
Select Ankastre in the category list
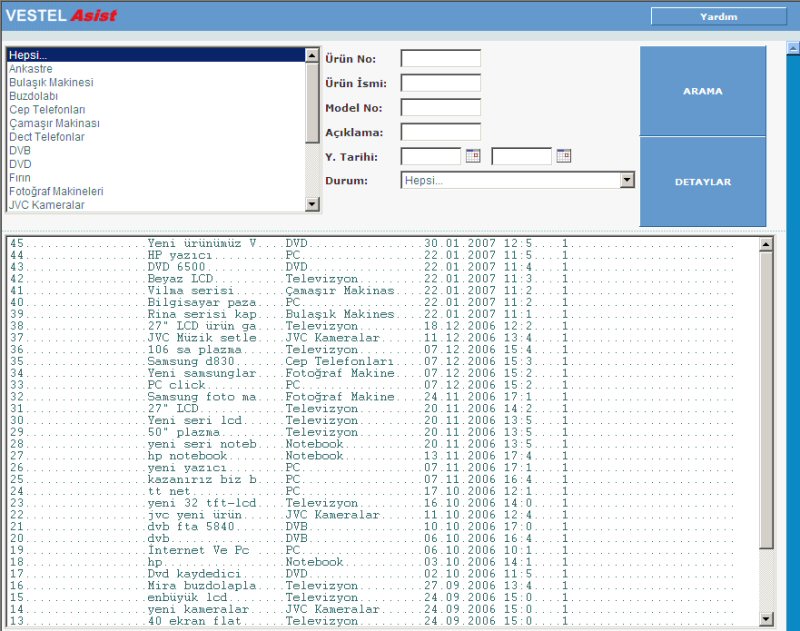coord(156,69)
